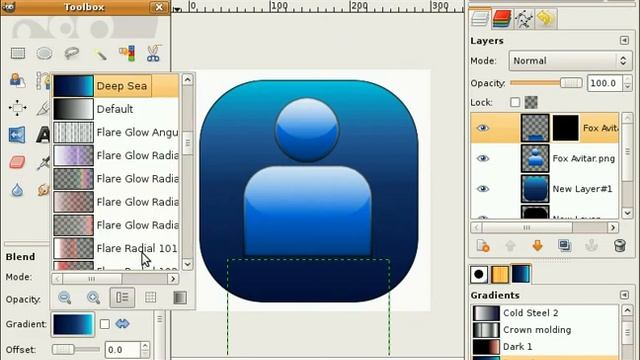Choose the Deep Sea gradient
Screen dimensions: 640x360
point(116,86)
